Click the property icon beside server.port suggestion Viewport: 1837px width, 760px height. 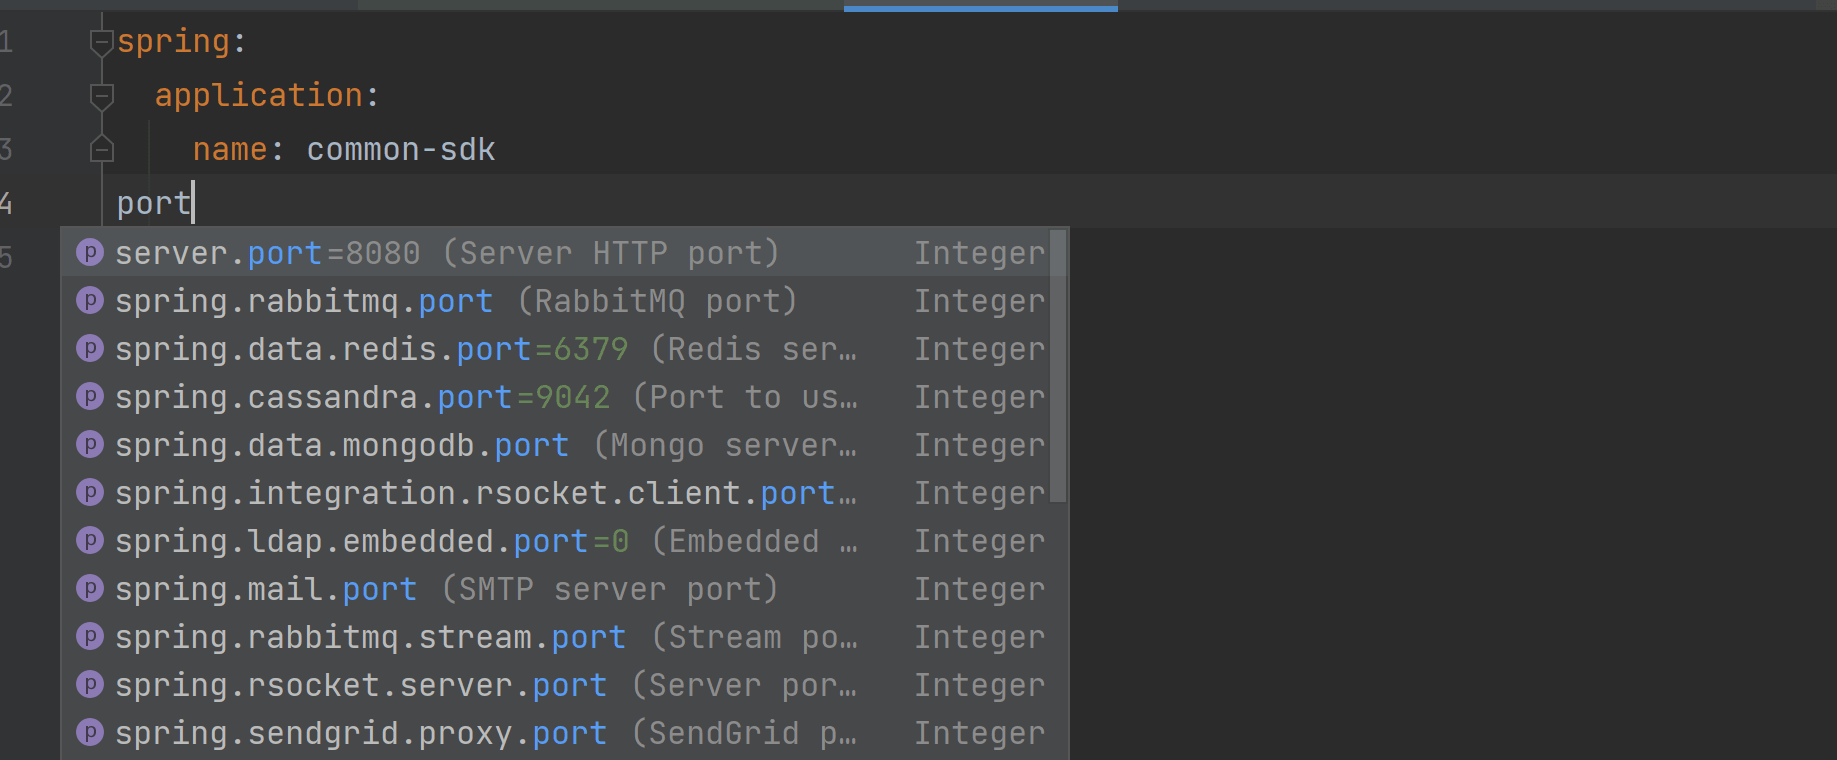coord(90,253)
